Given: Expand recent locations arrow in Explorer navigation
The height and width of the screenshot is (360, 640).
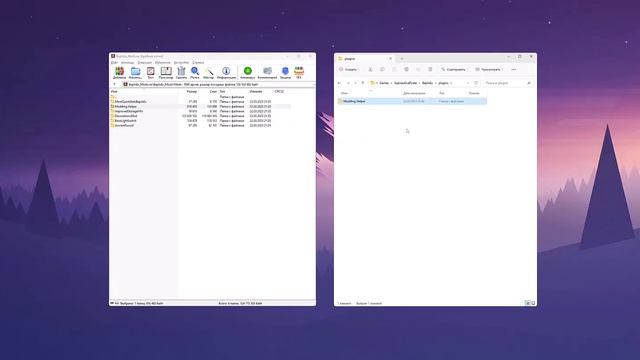Looking at the screenshot, I should 356,83.
